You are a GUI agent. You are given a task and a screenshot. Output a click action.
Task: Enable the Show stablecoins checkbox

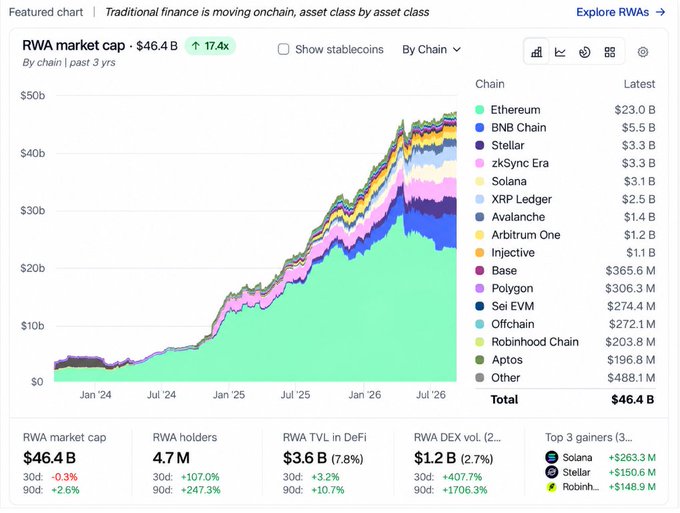point(283,49)
